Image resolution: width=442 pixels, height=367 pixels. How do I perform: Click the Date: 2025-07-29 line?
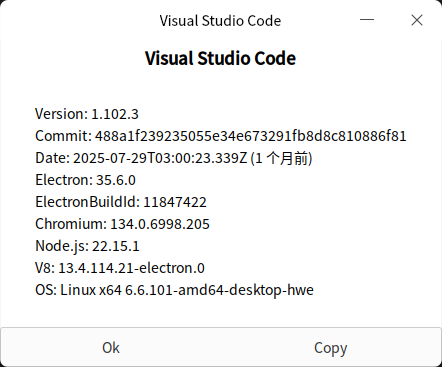pyautogui.click(x=174, y=158)
